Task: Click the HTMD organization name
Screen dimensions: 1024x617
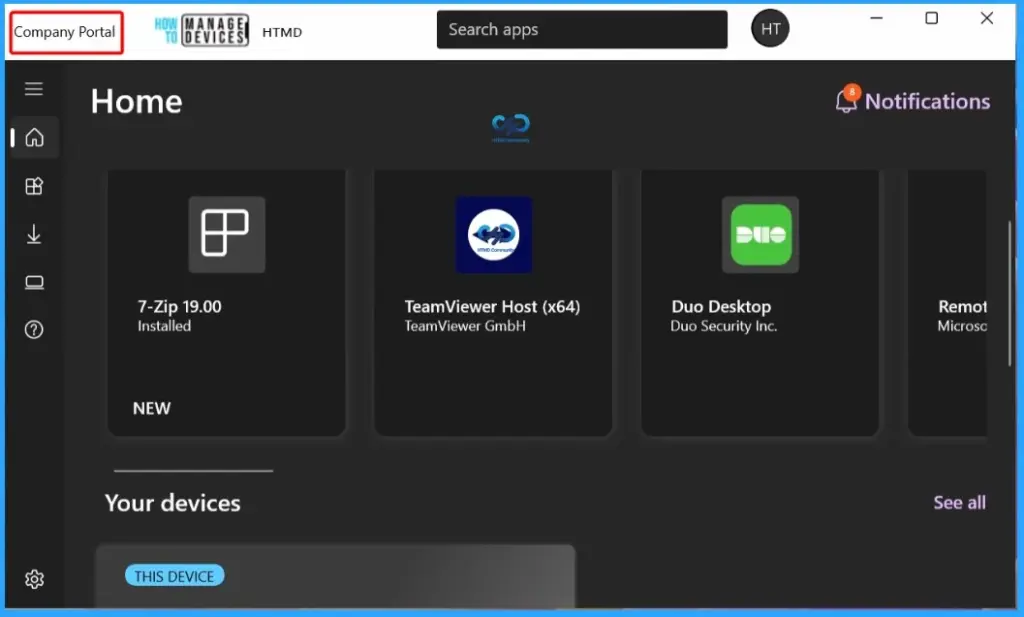Action: 282,32
